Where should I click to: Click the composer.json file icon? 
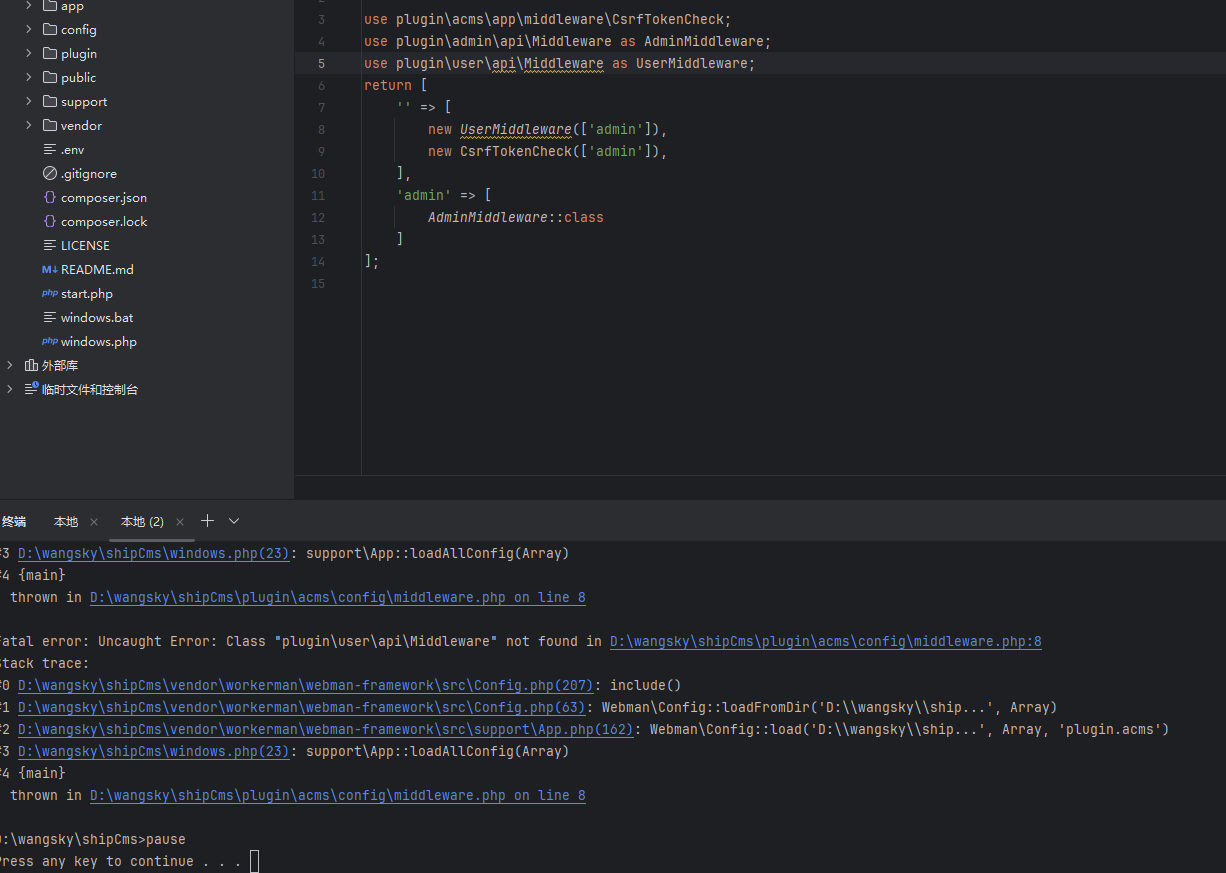pyautogui.click(x=50, y=198)
